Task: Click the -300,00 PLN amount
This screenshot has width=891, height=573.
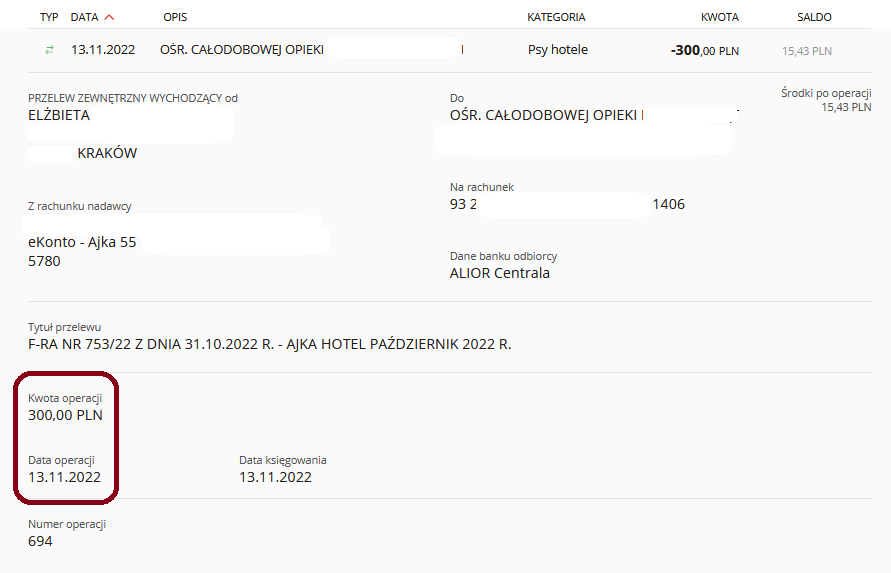Action: 705,51
